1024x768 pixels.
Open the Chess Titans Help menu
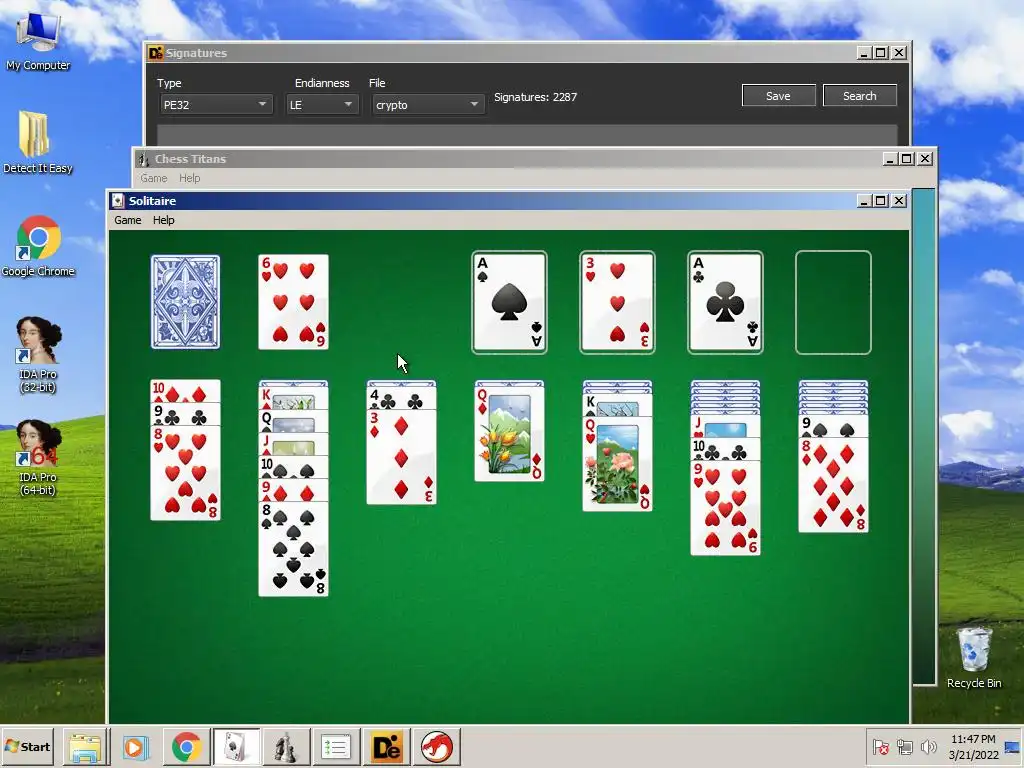[x=189, y=178]
